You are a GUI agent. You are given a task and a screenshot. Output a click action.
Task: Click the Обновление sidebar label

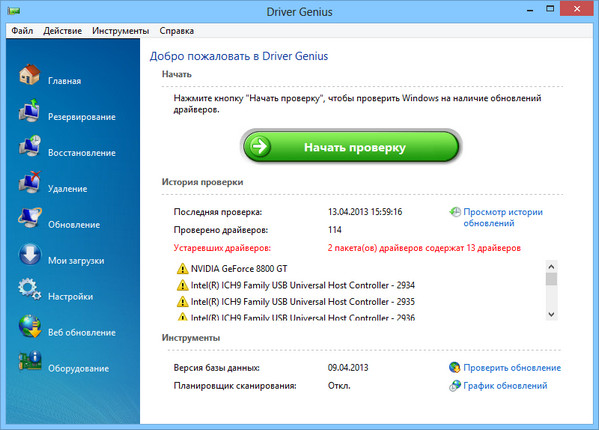[74, 225]
